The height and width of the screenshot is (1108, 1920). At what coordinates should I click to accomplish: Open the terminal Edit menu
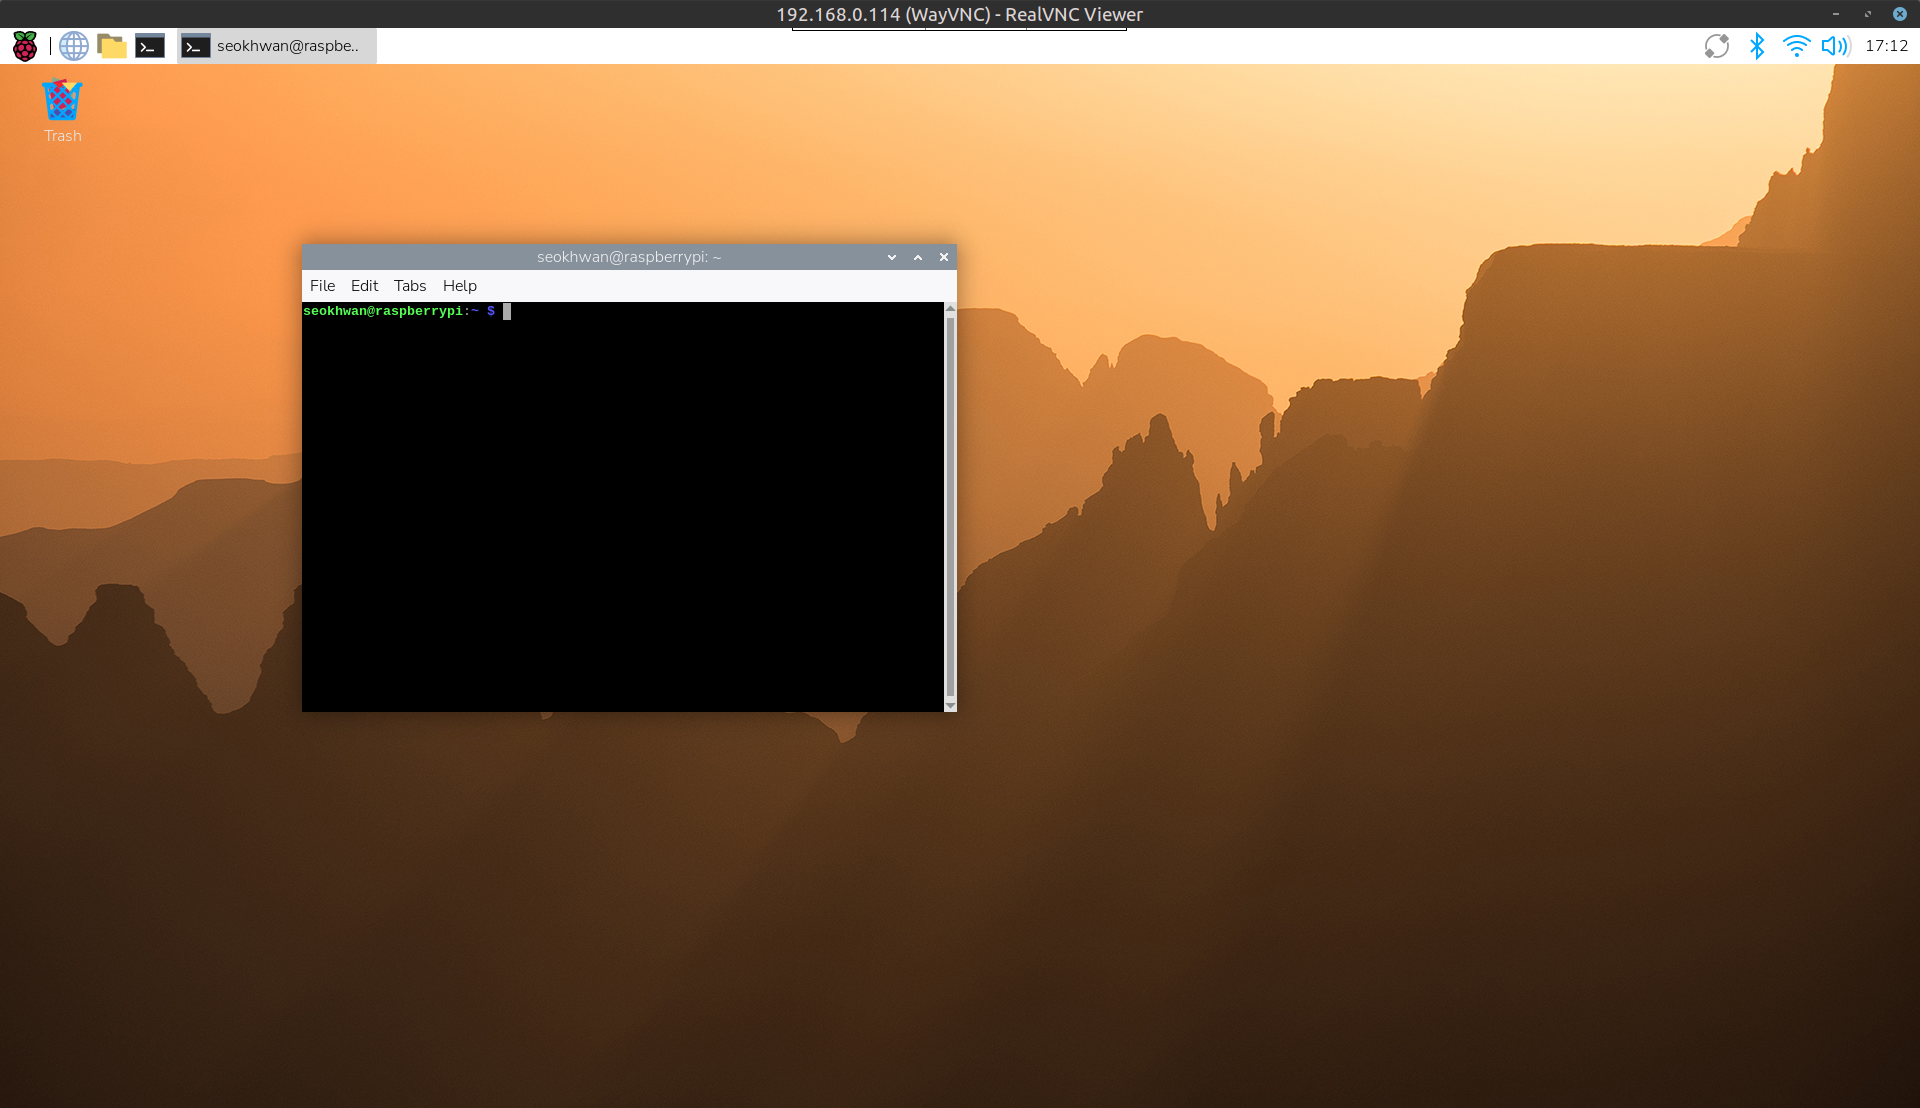coord(364,286)
